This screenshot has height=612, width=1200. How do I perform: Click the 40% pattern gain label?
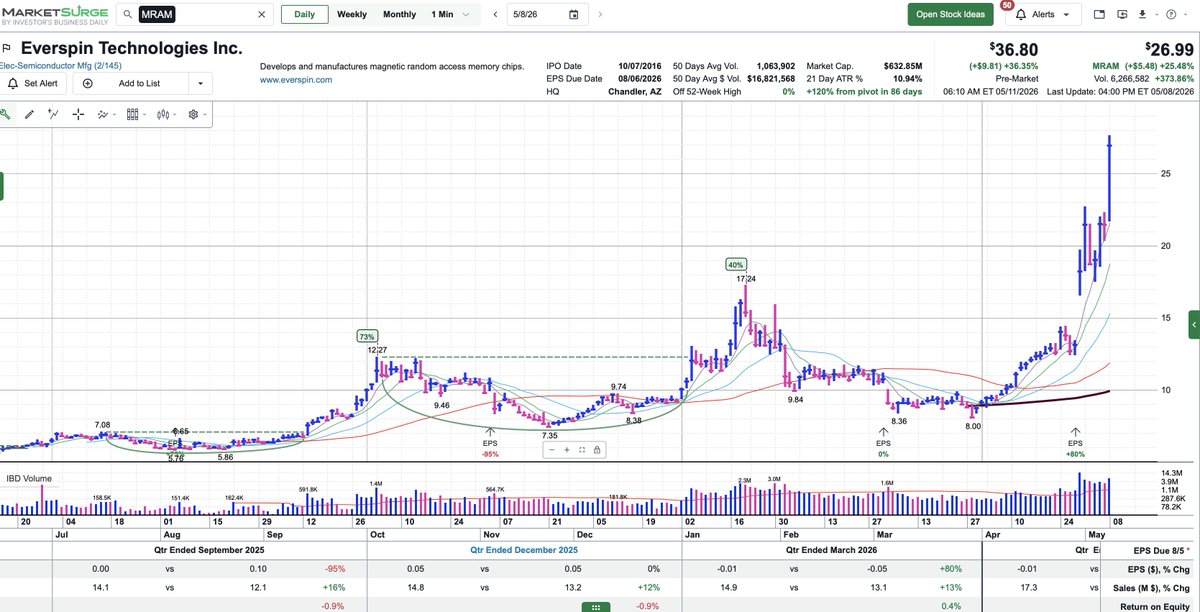tap(736, 265)
